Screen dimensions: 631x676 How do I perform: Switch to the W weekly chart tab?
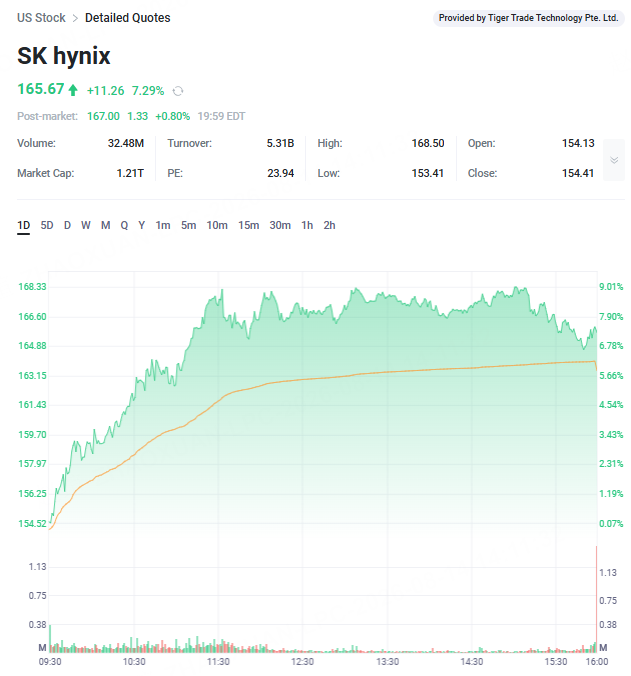[86, 225]
